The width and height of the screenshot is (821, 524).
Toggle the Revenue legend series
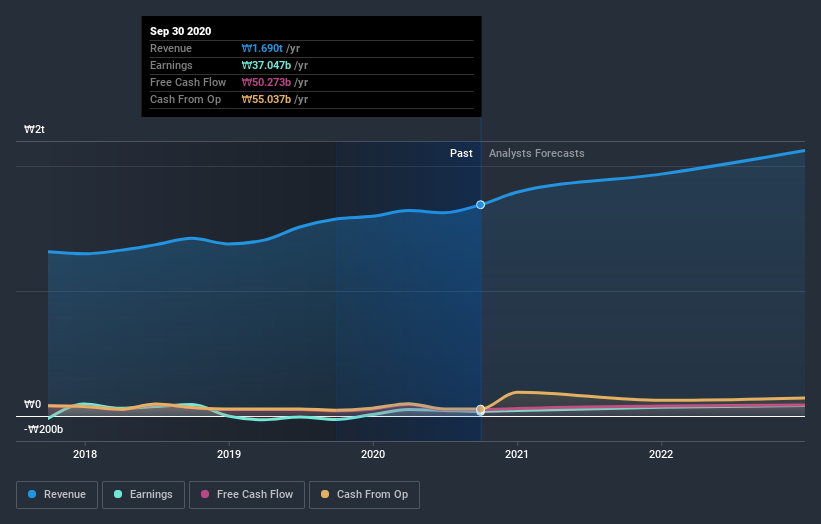tap(57, 495)
